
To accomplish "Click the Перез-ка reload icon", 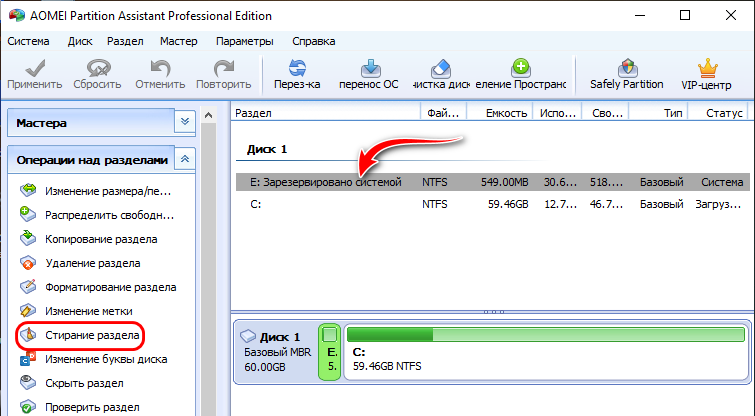I will point(297,68).
